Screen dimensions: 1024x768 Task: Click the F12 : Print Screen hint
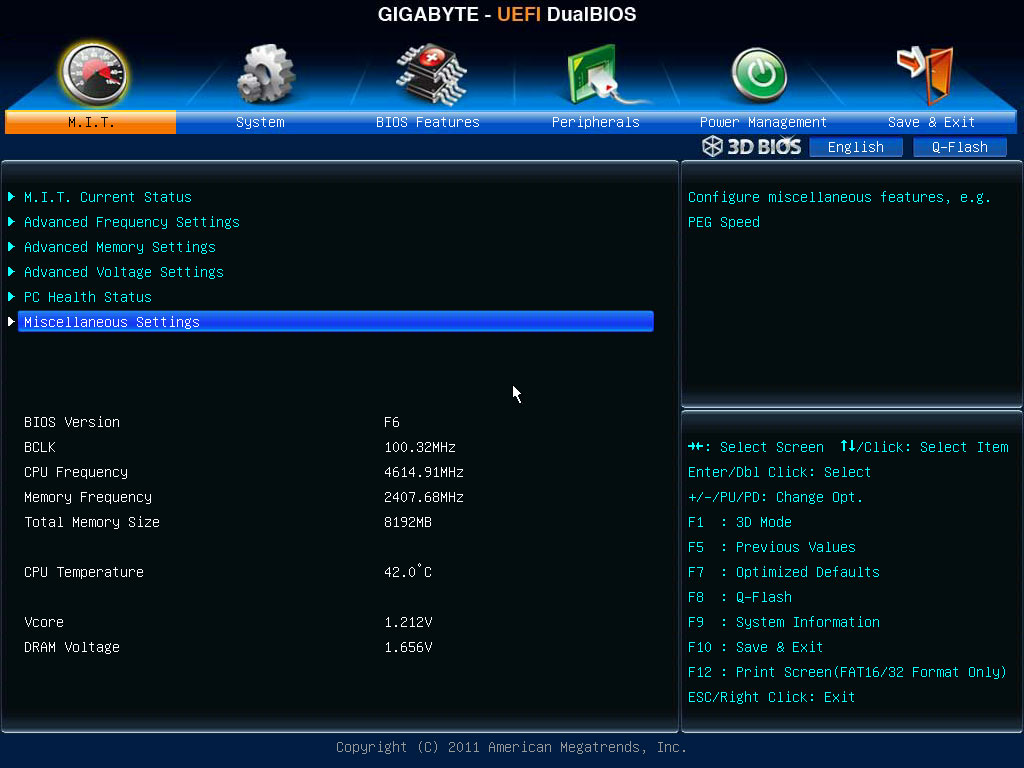coord(848,672)
